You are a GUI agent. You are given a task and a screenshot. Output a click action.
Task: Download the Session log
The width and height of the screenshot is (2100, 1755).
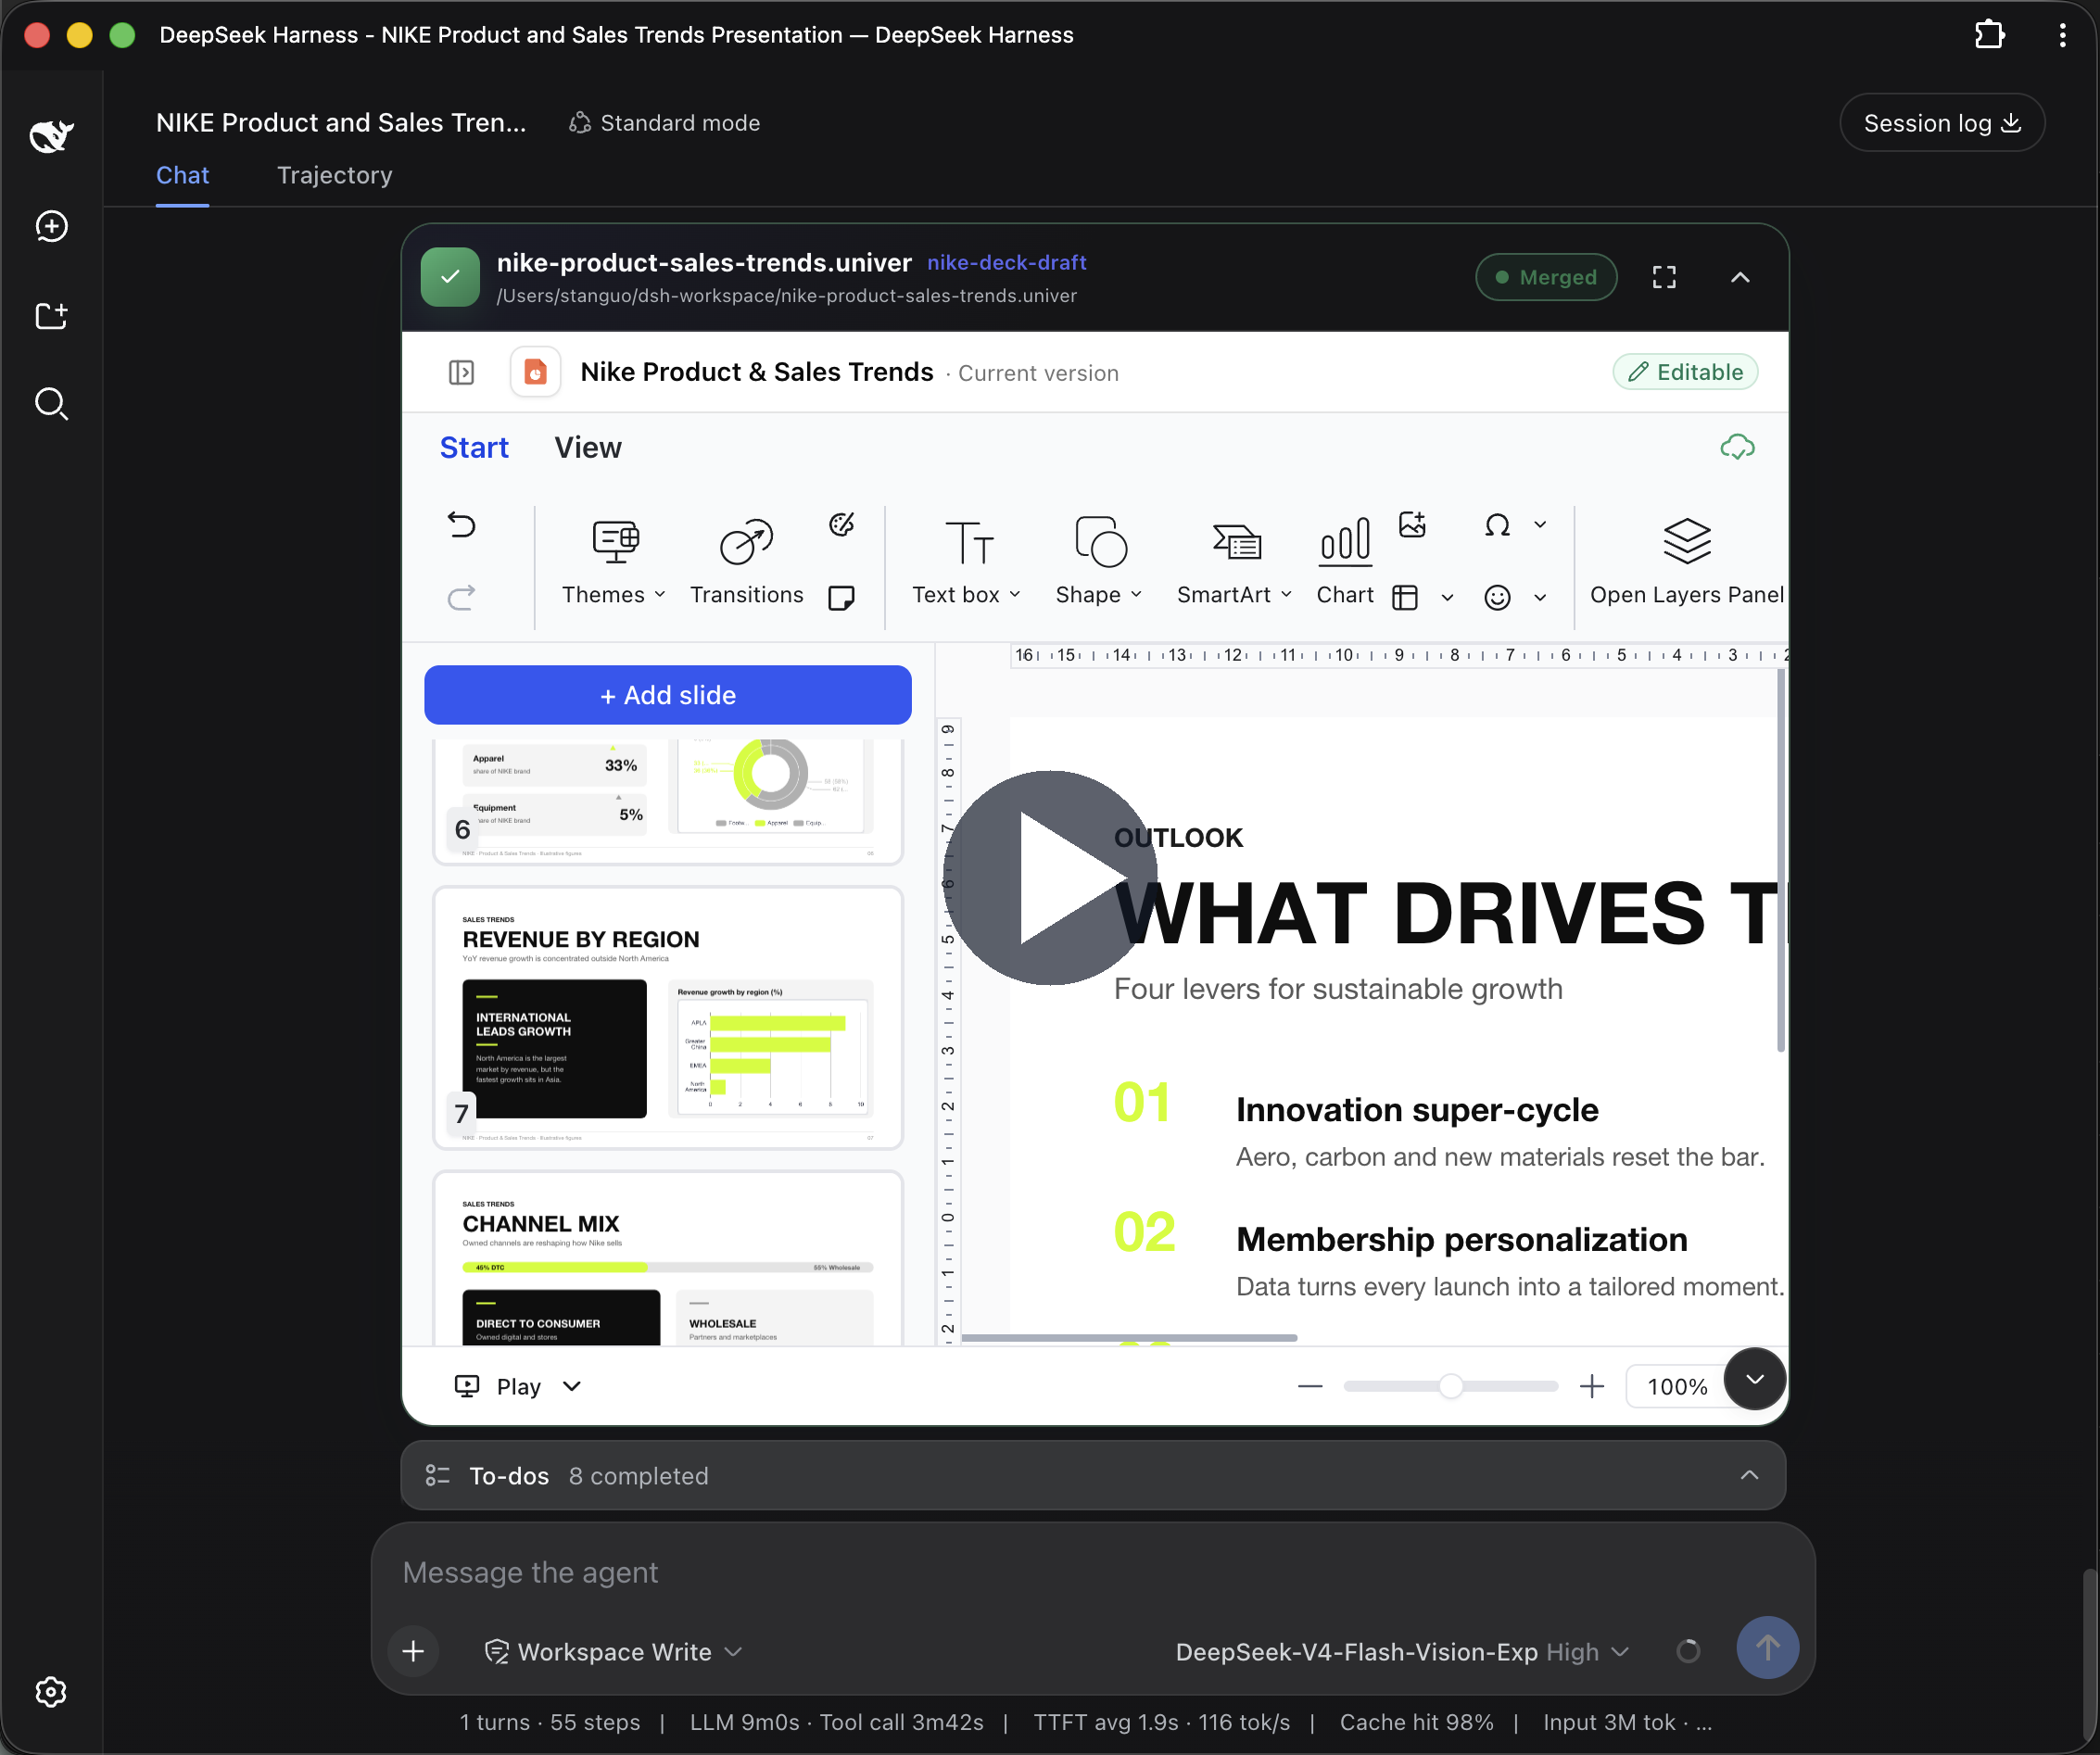point(1942,122)
